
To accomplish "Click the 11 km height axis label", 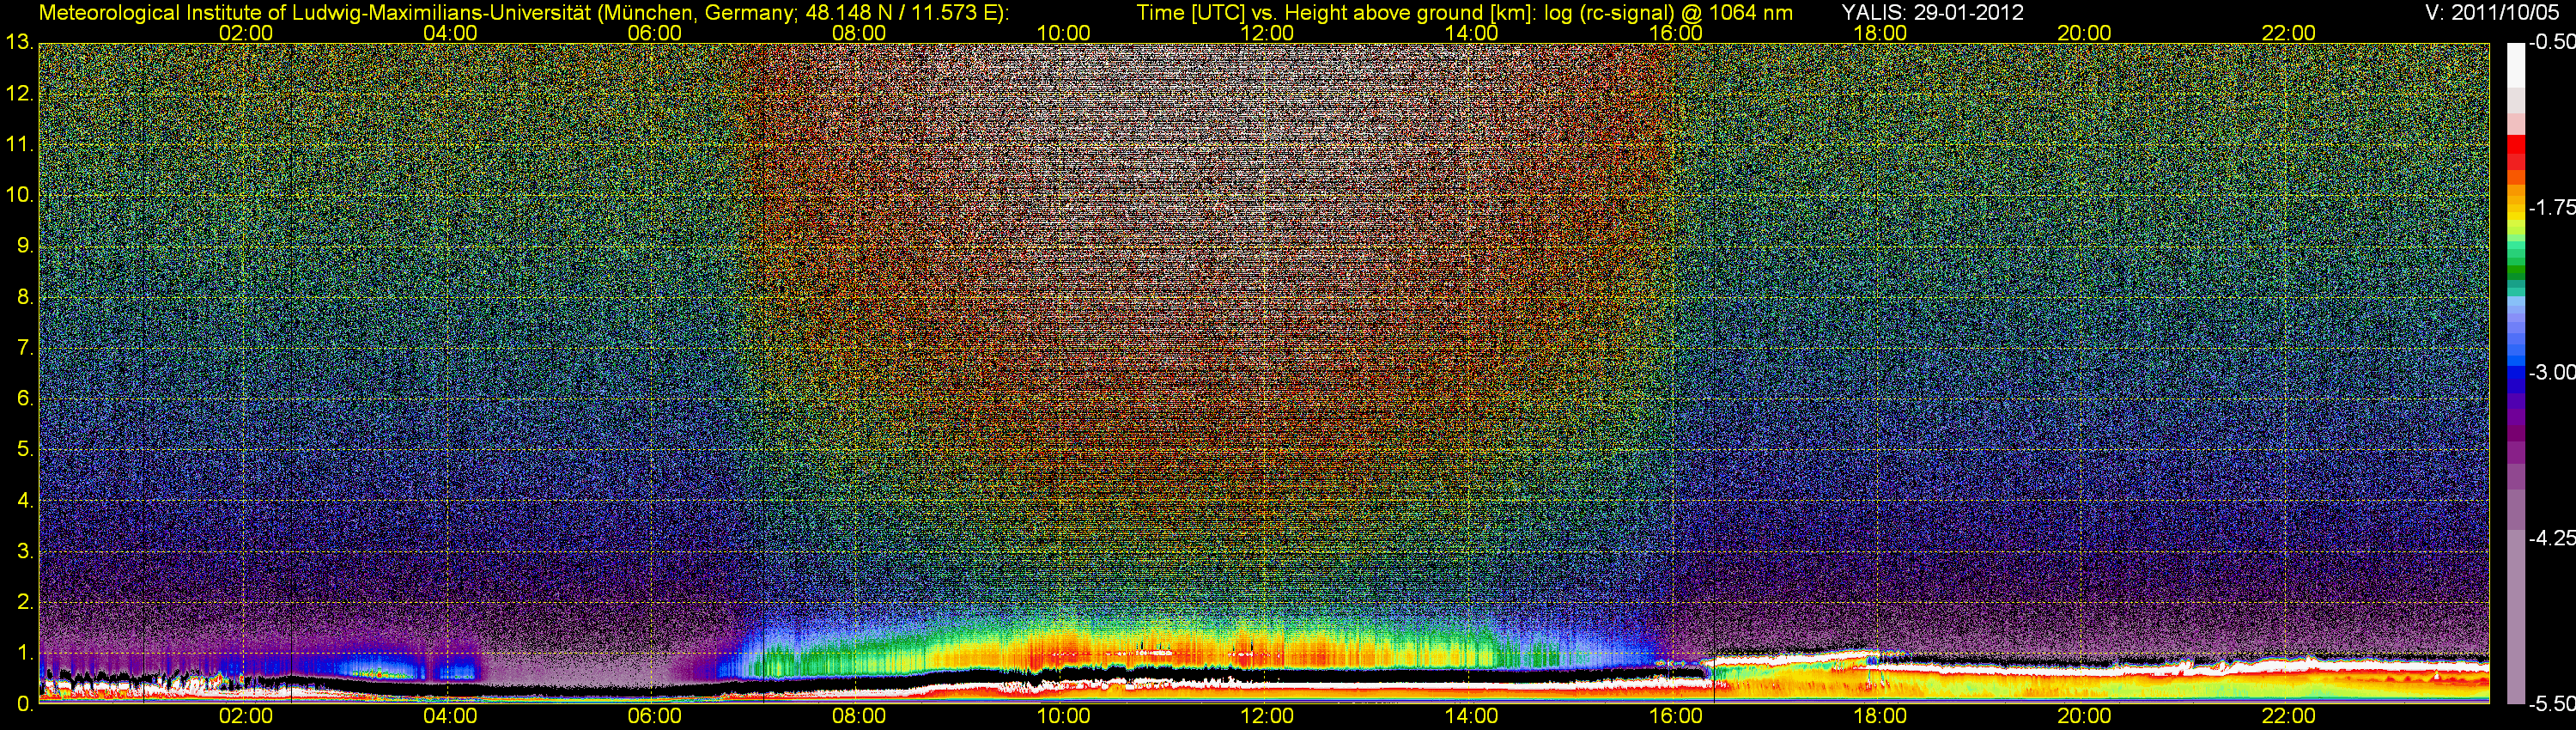I will (18, 145).
